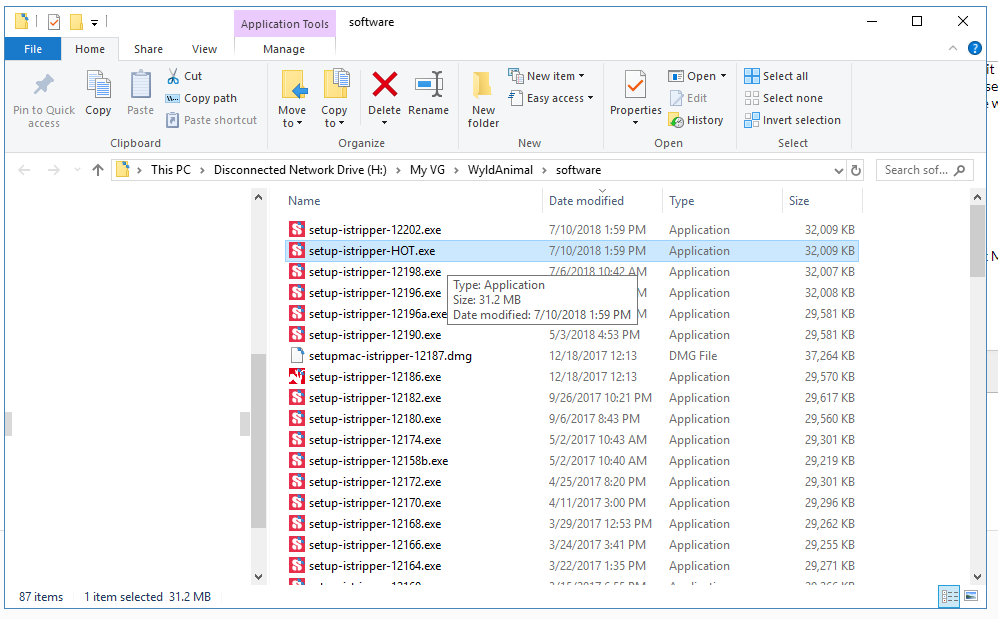This screenshot has width=998, height=619.
Task: Click the Edit command
Action: point(689,98)
